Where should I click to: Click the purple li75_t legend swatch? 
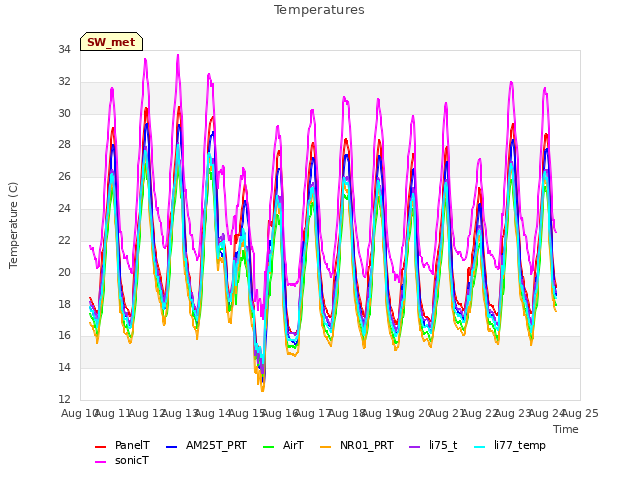[415, 447]
